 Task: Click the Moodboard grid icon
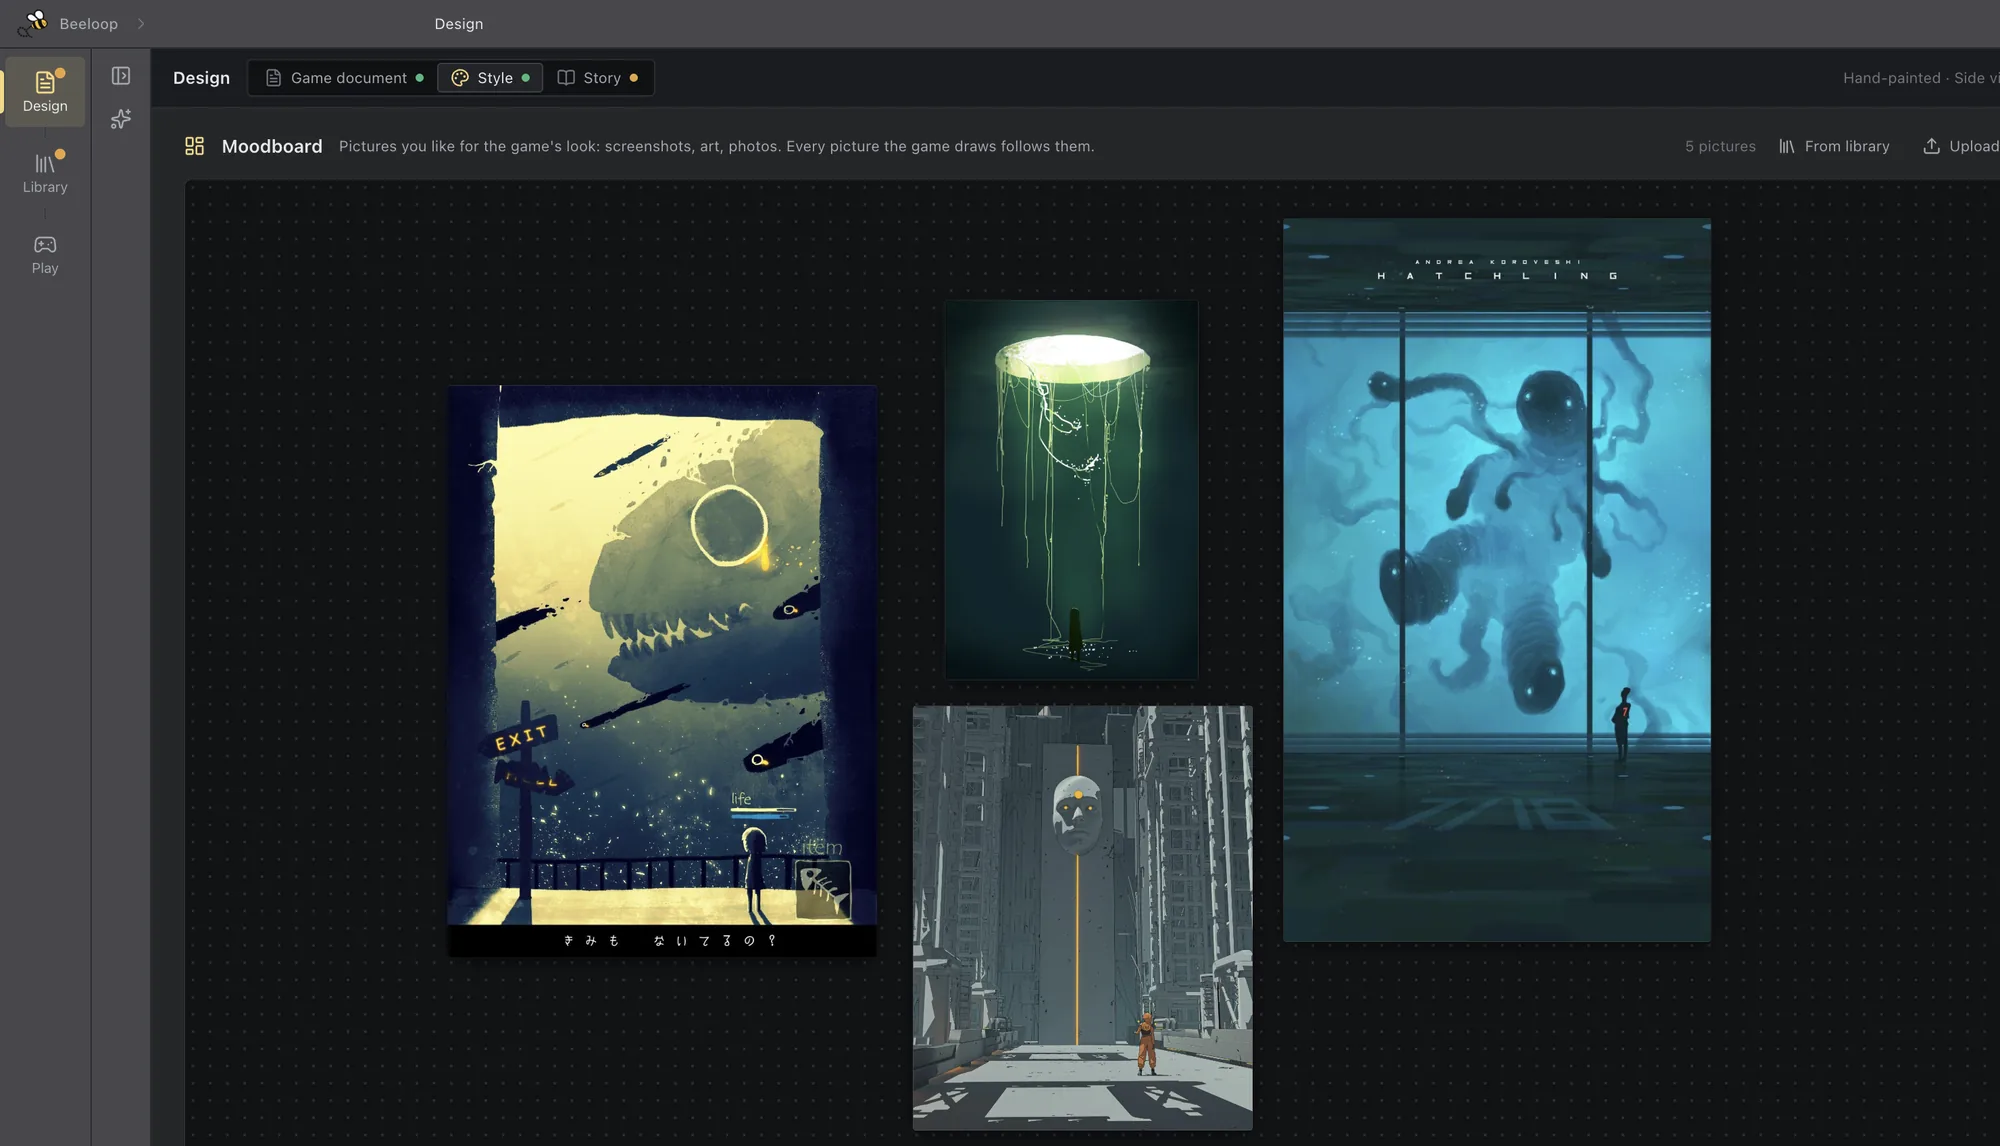pos(195,146)
